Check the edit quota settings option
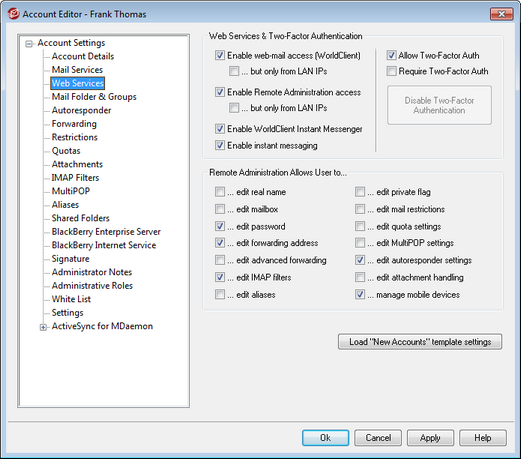Image resolution: width=521 pixels, height=459 pixels. coord(360,226)
